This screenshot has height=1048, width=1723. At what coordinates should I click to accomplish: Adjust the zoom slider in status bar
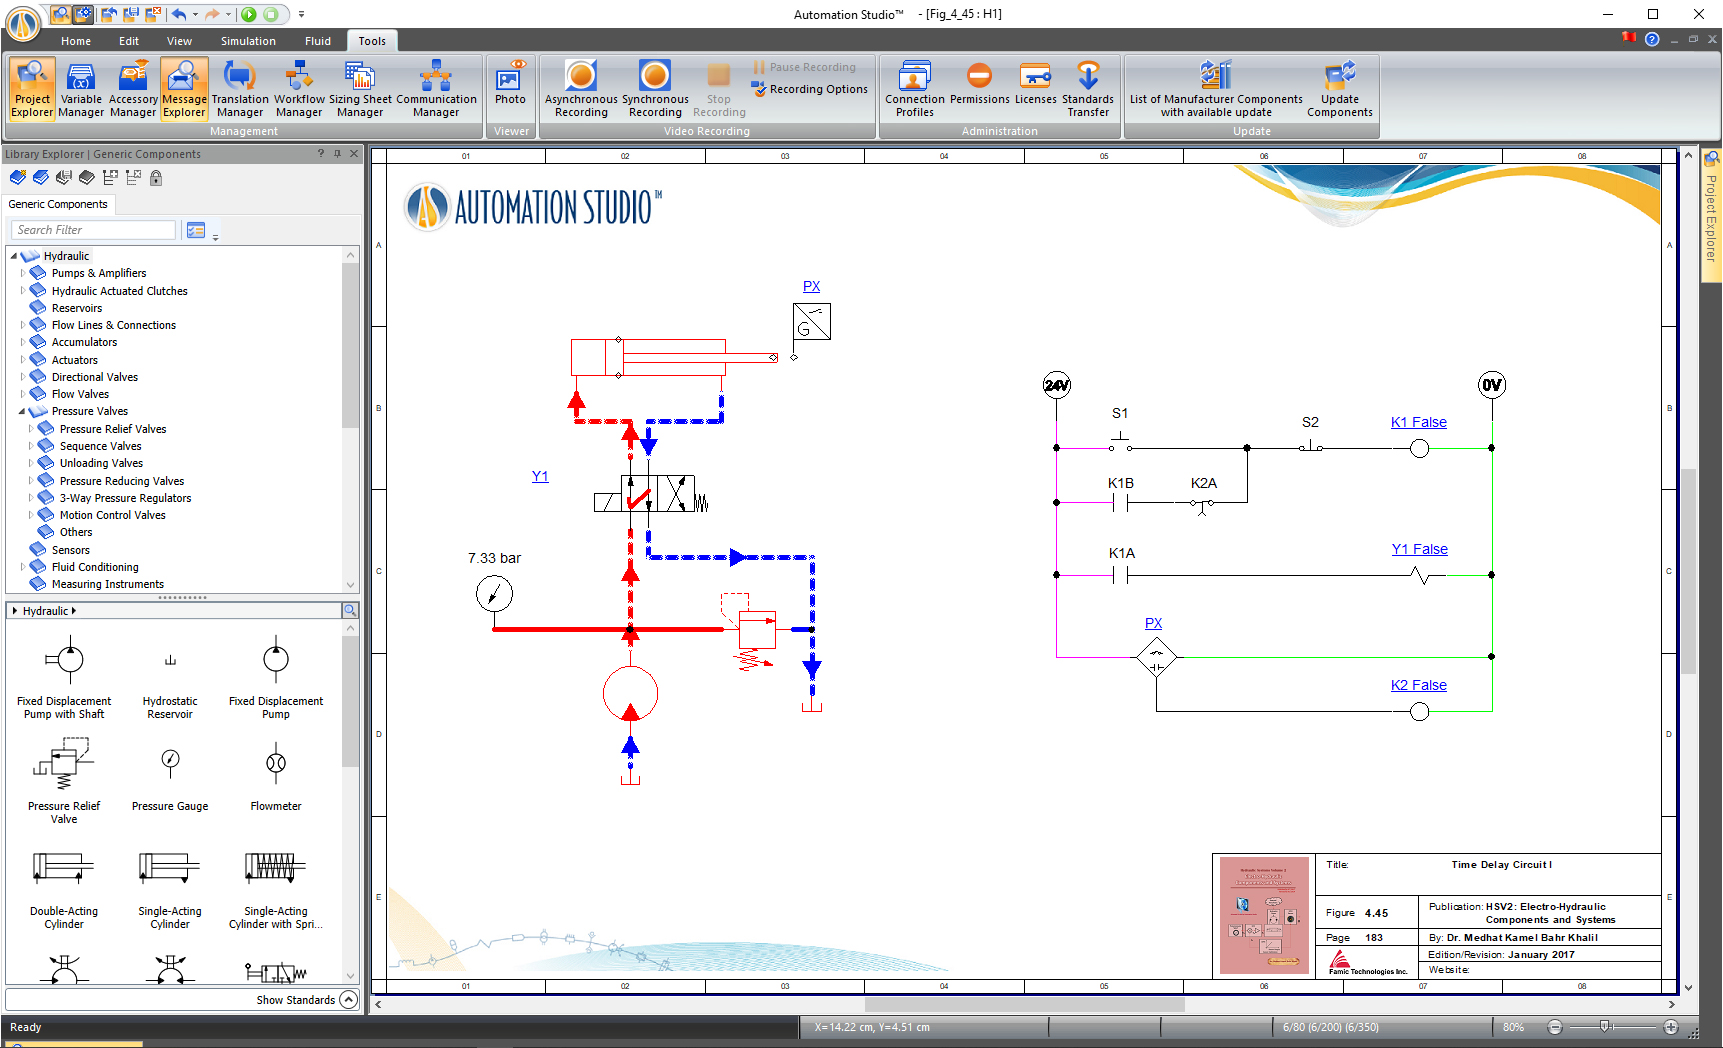coord(1604,1027)
